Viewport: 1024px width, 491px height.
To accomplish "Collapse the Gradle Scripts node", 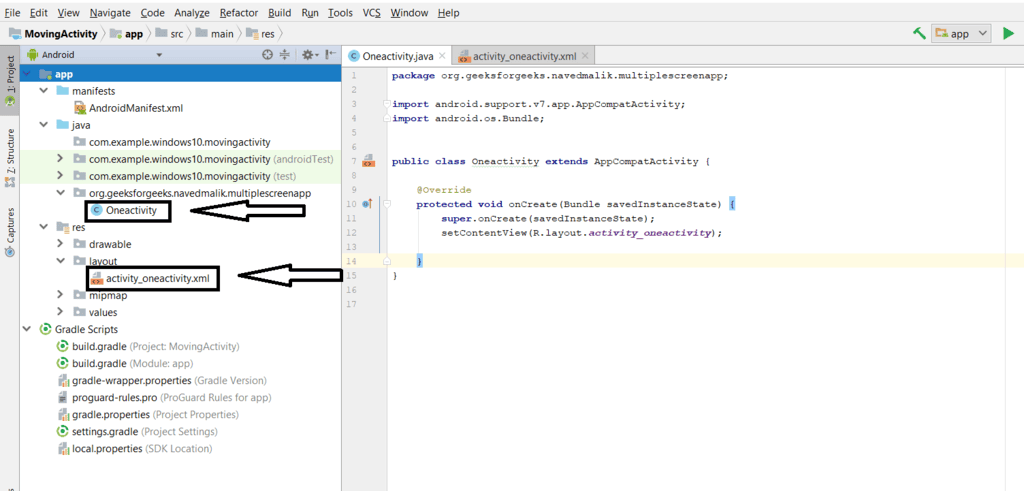I will coord(27,329).
